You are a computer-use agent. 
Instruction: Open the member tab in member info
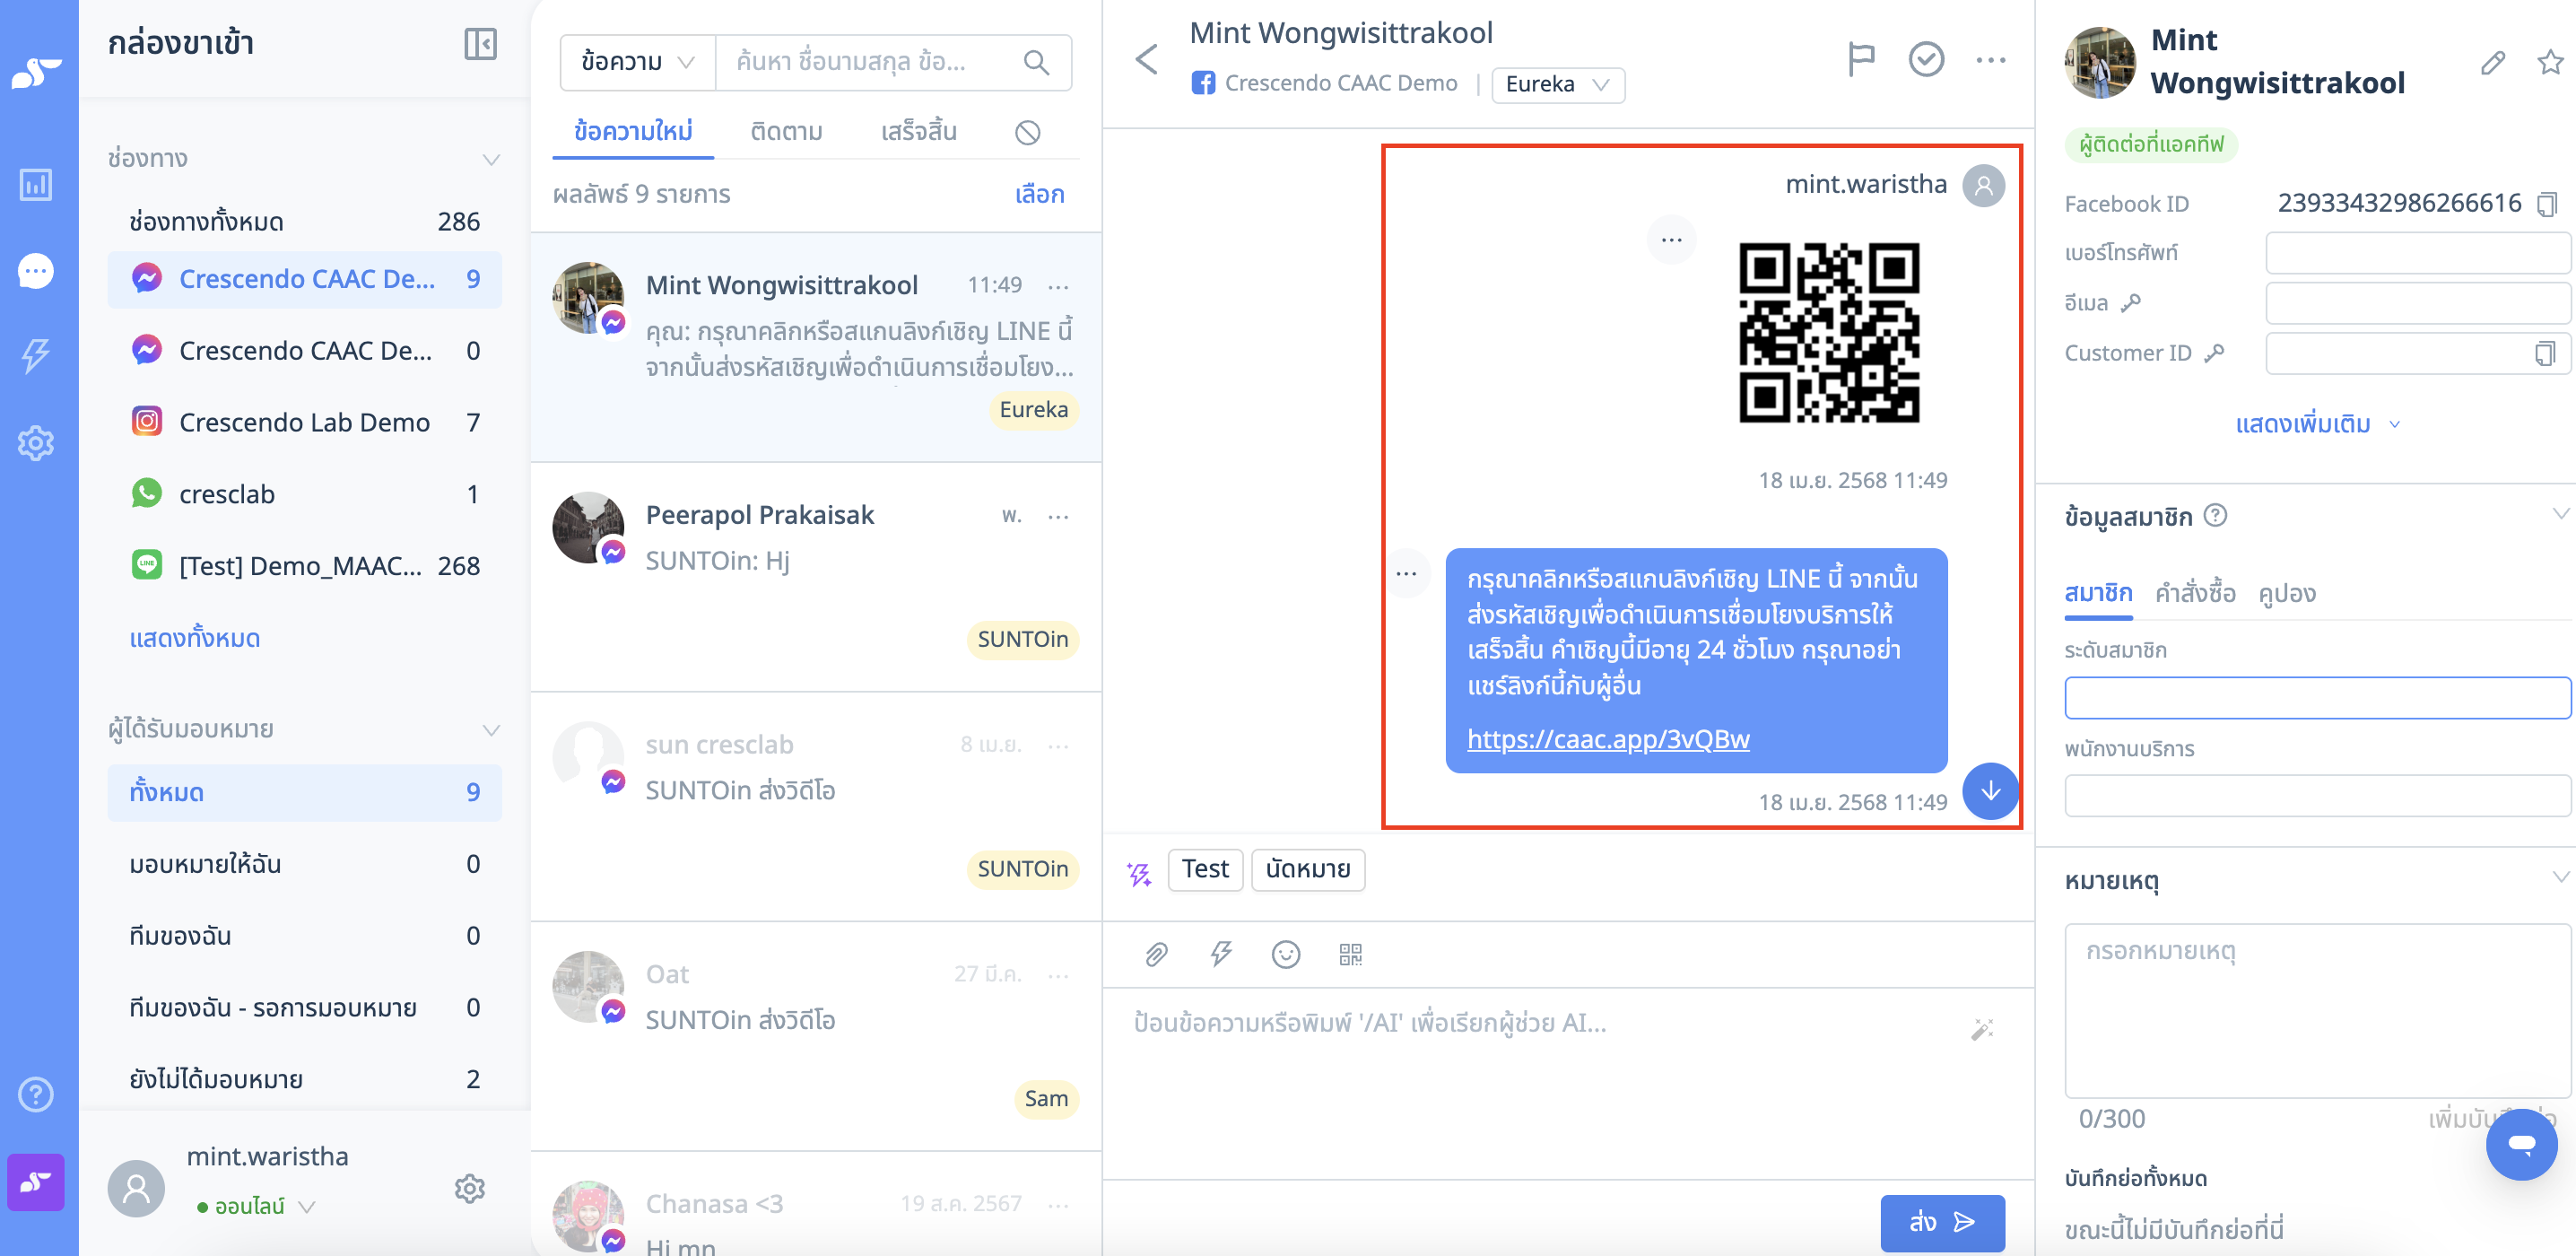2098,593
